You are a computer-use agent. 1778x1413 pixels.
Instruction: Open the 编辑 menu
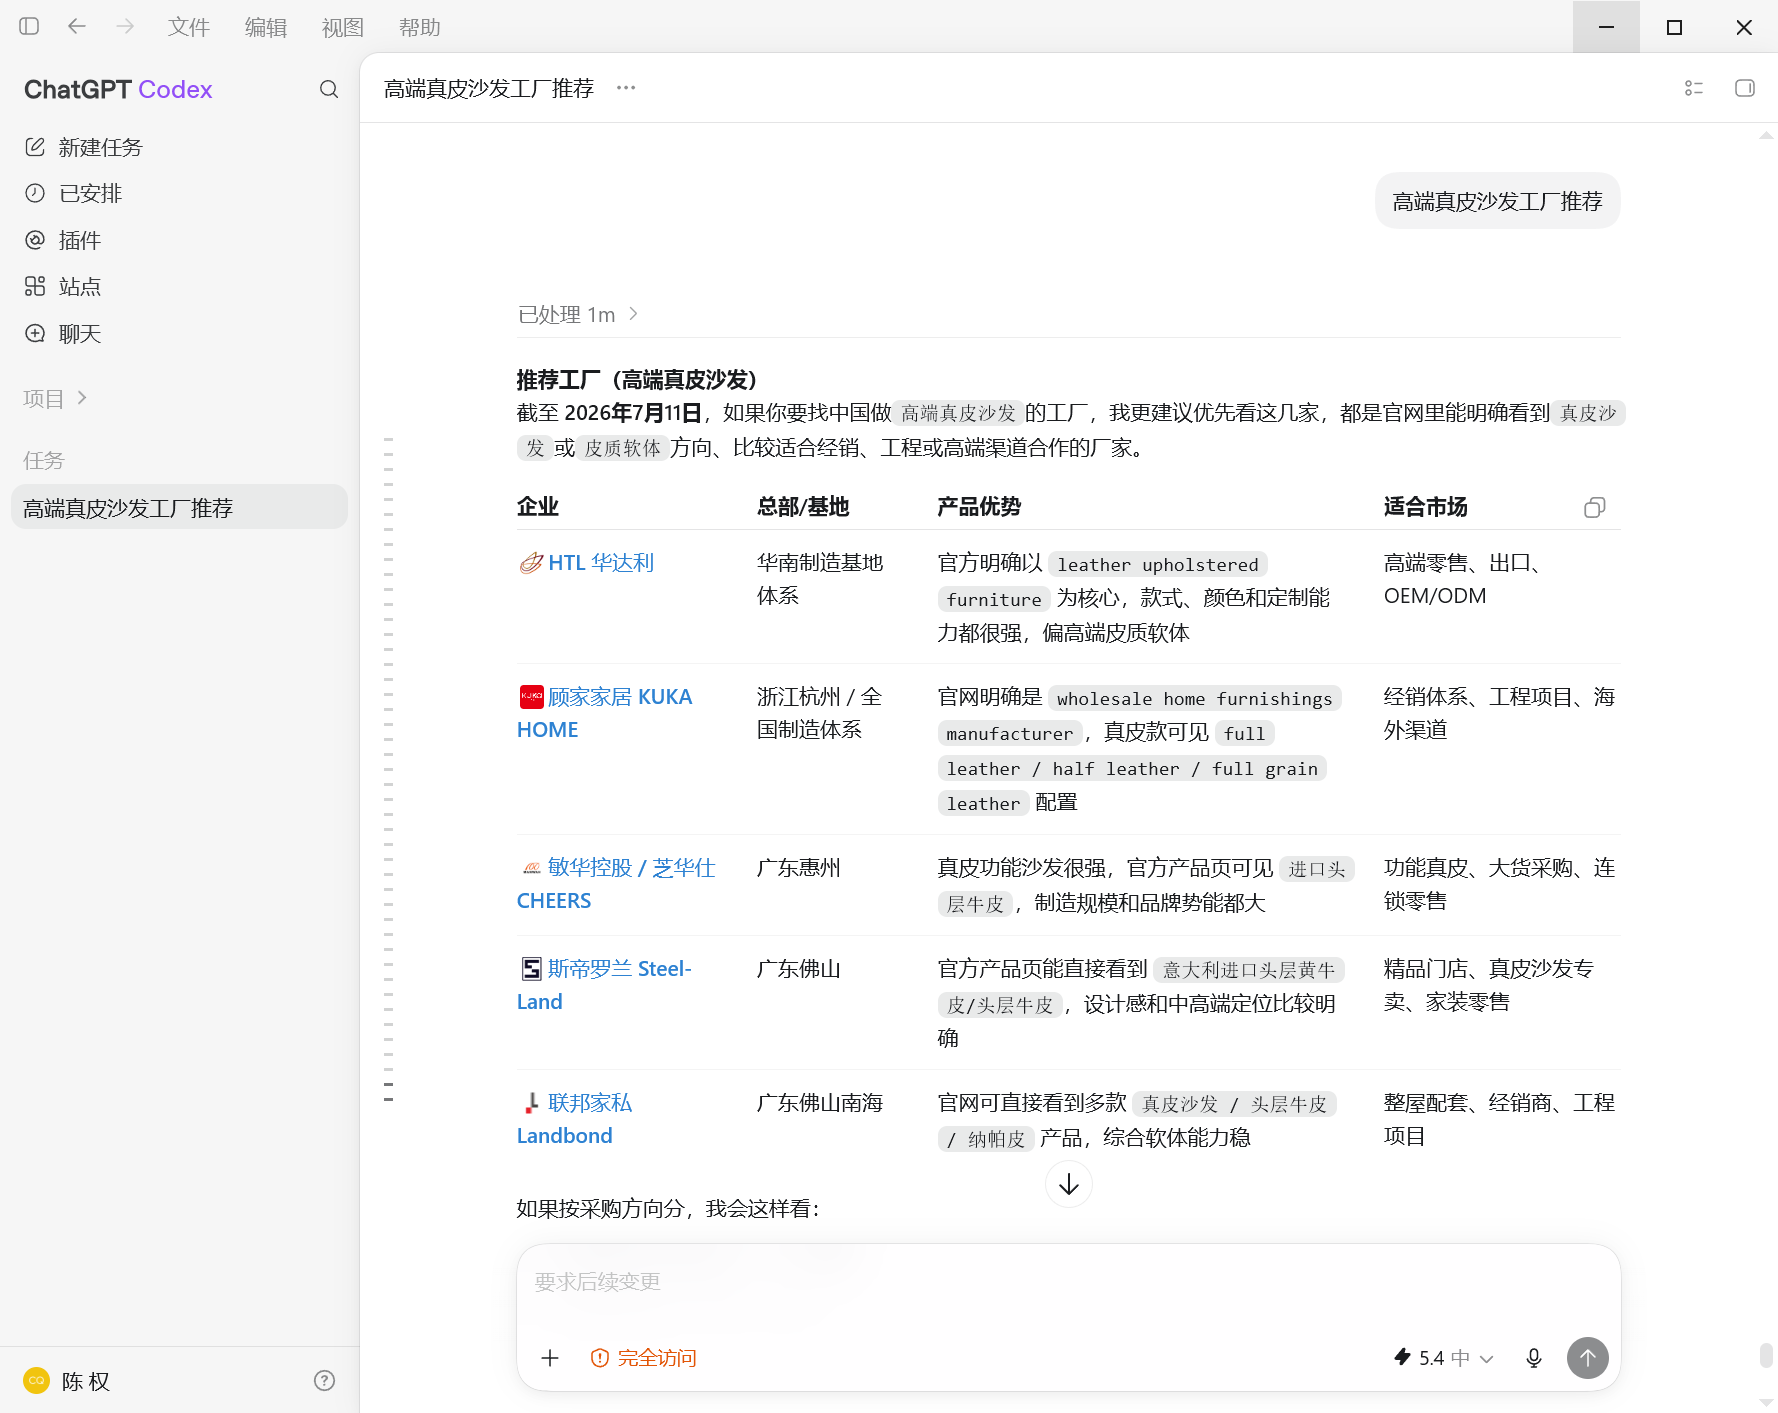(x=266, y=27)
